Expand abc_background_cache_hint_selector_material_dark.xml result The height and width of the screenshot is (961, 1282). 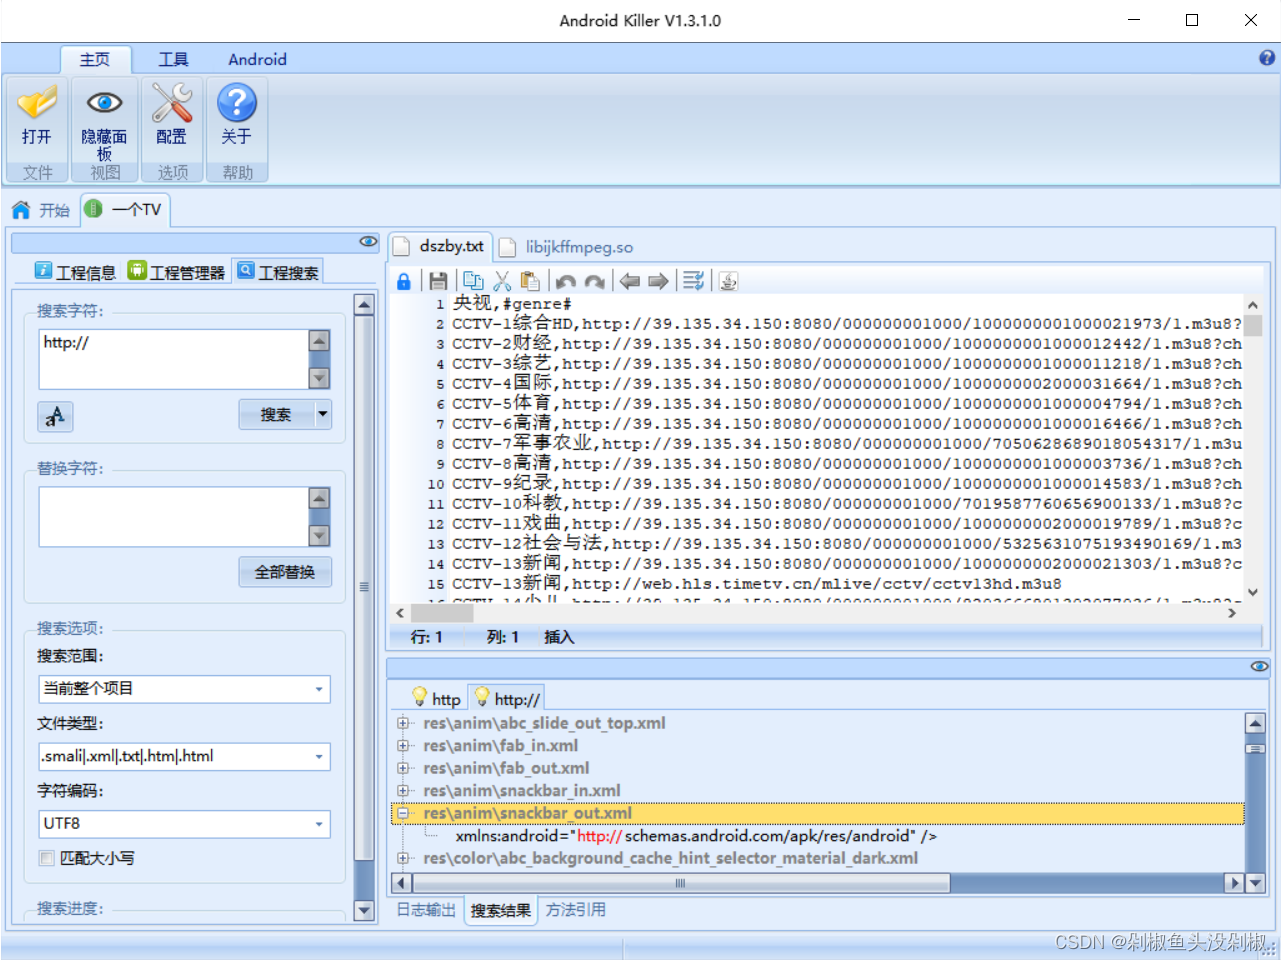pos(403,858)
